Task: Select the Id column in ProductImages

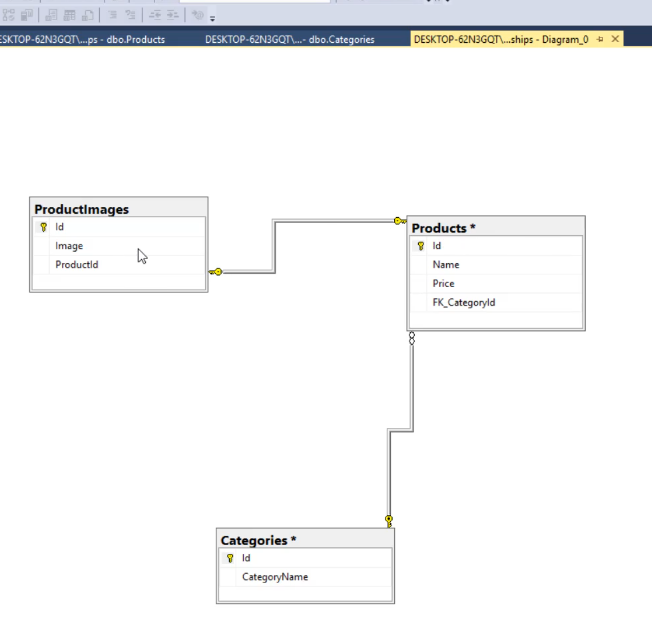Action: [119, 227]
